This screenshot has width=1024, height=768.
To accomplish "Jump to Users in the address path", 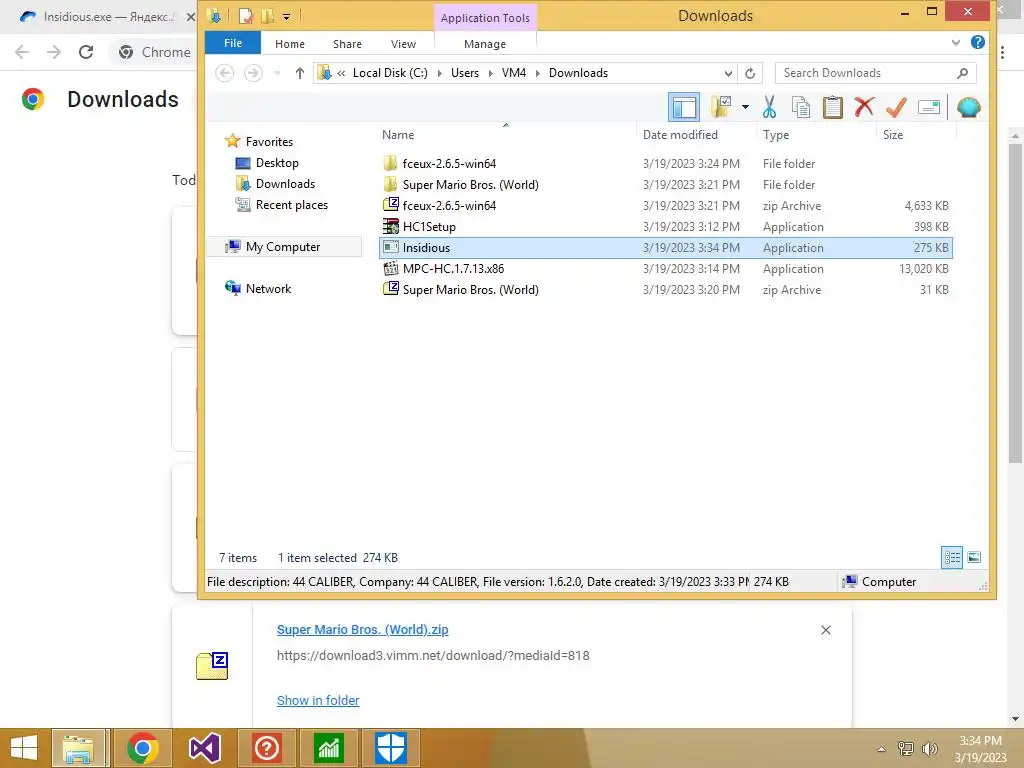I will (x=464, y=73).
